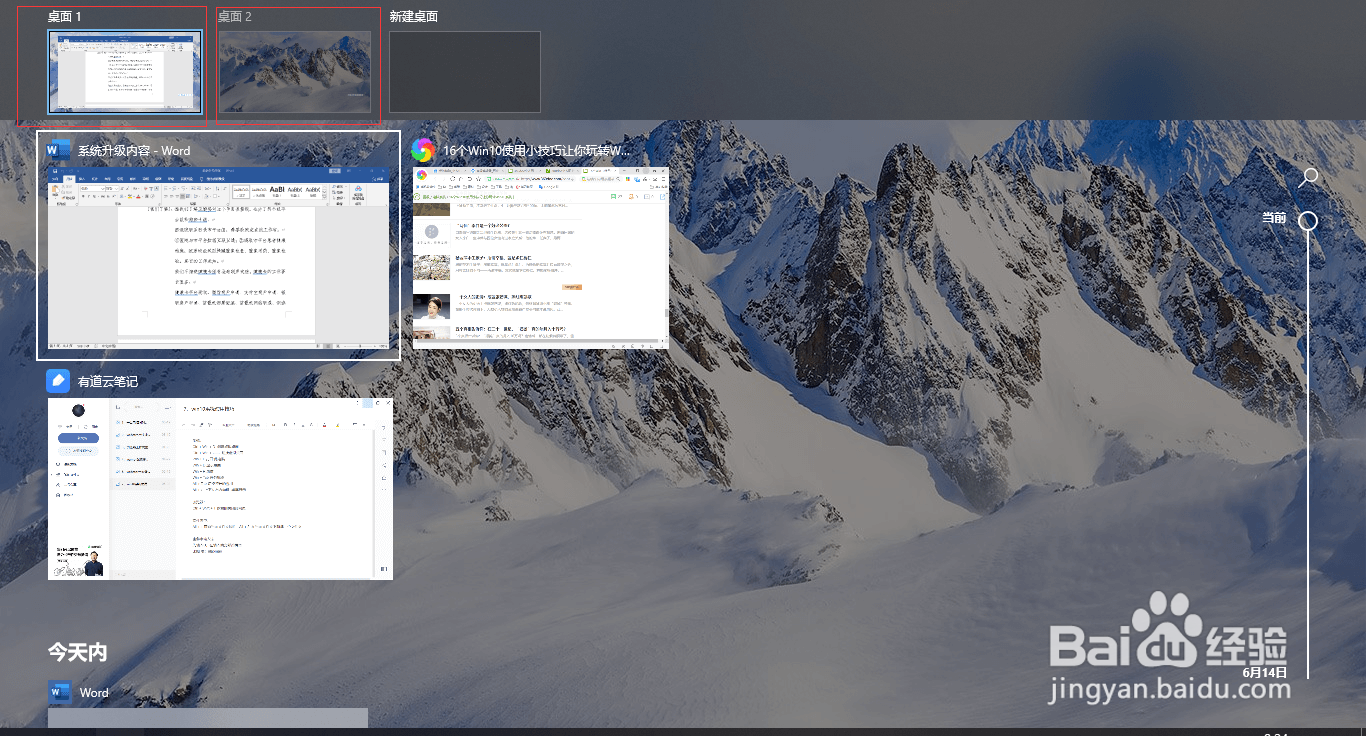
Task: Open the 有道云笔记 window preview
Action: [x=220, y=488]
